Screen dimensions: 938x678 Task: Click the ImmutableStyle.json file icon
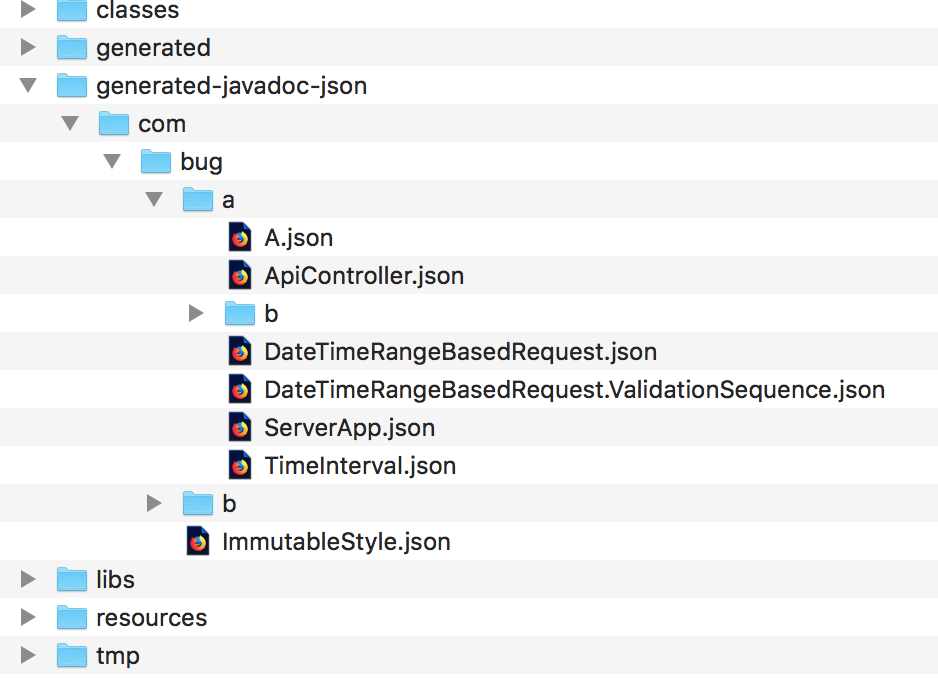[198, 542]
